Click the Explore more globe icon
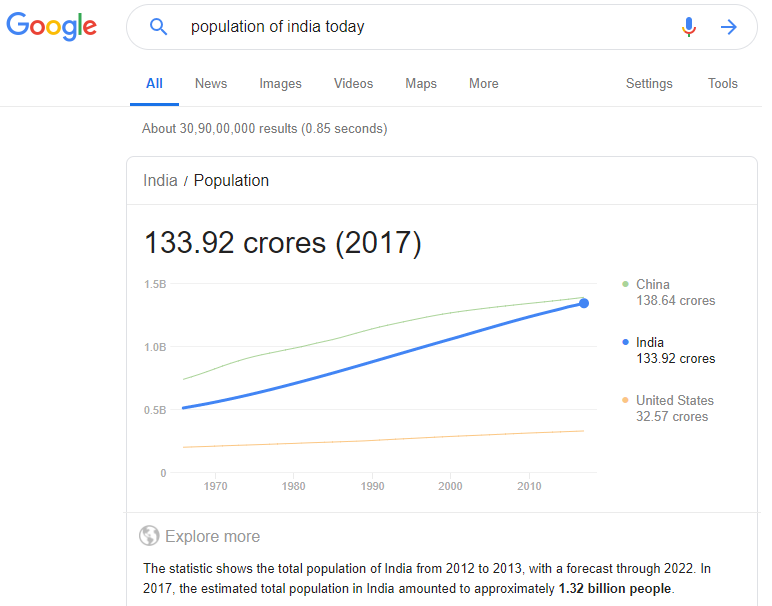772x606 pixels. pos(150,536)
